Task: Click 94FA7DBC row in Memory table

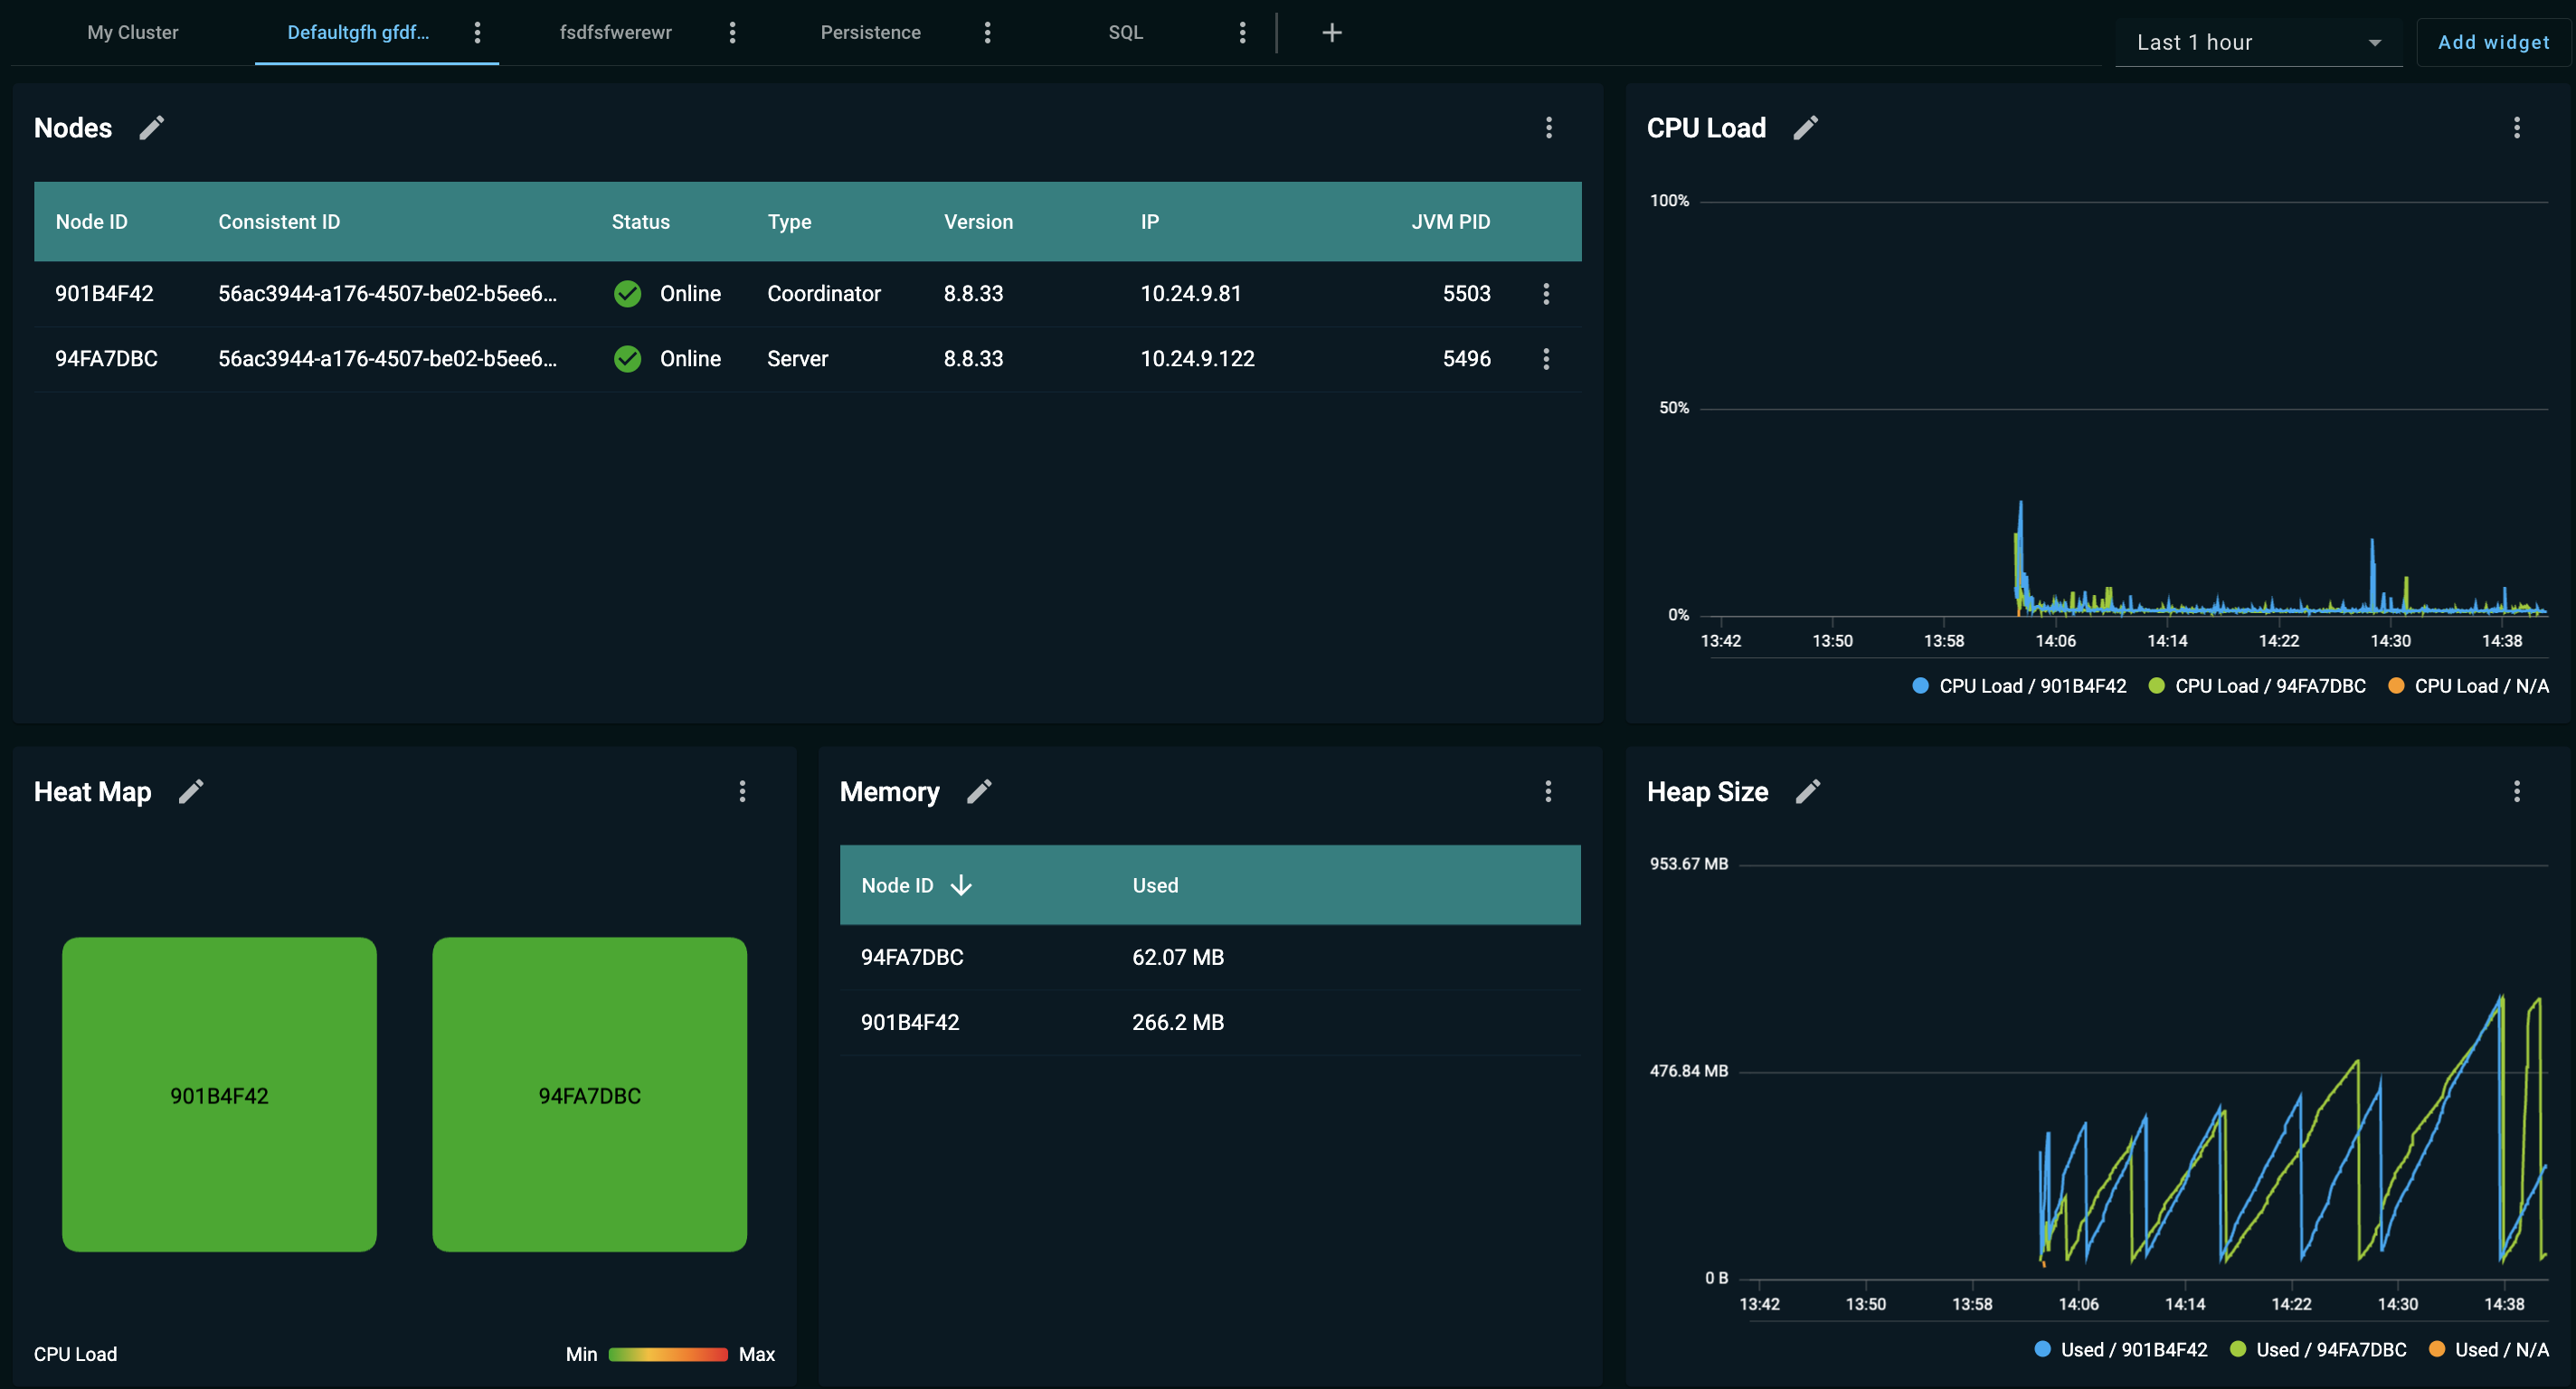Action: [x=1210, y=958]
